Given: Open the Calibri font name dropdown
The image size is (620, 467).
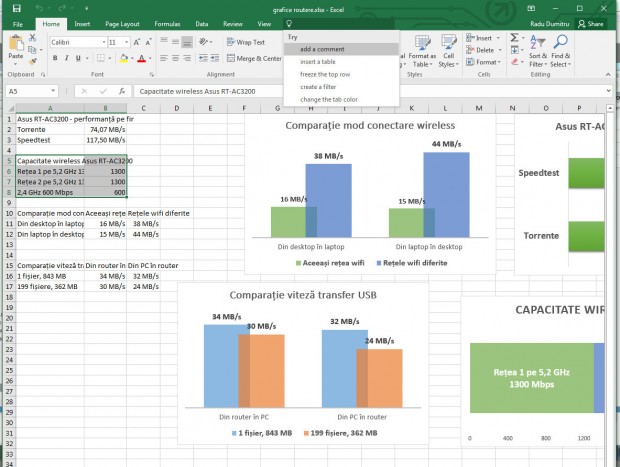Looking at the screenshot, I should click(104, 42).
